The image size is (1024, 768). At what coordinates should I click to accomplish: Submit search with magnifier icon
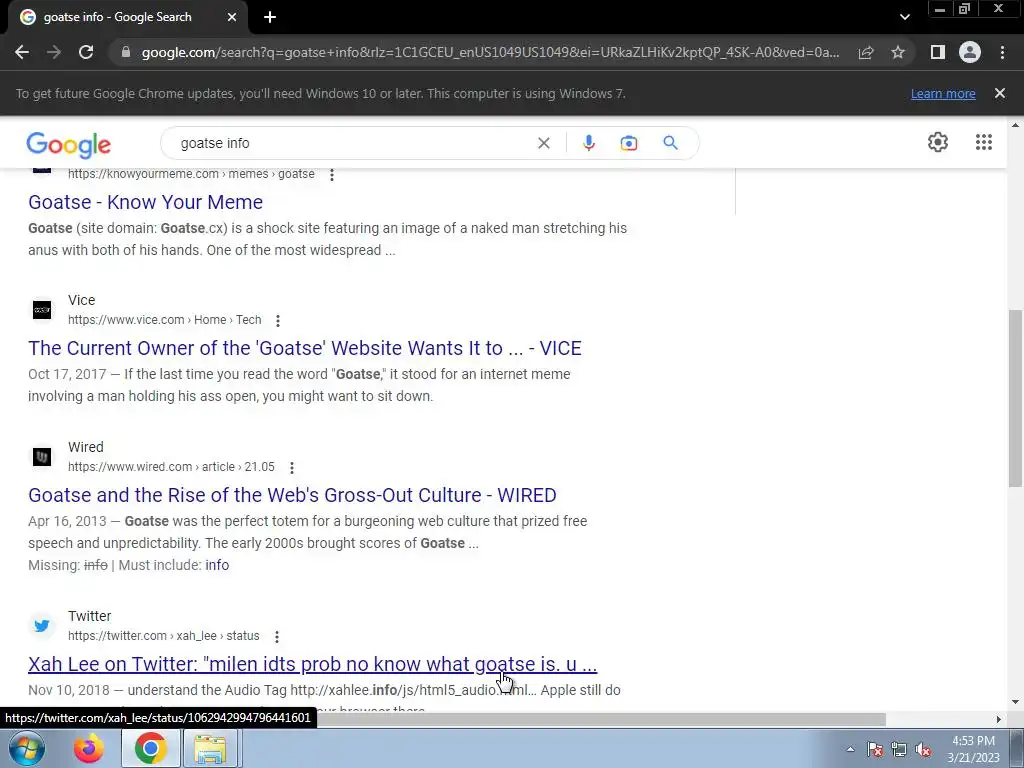671,143
